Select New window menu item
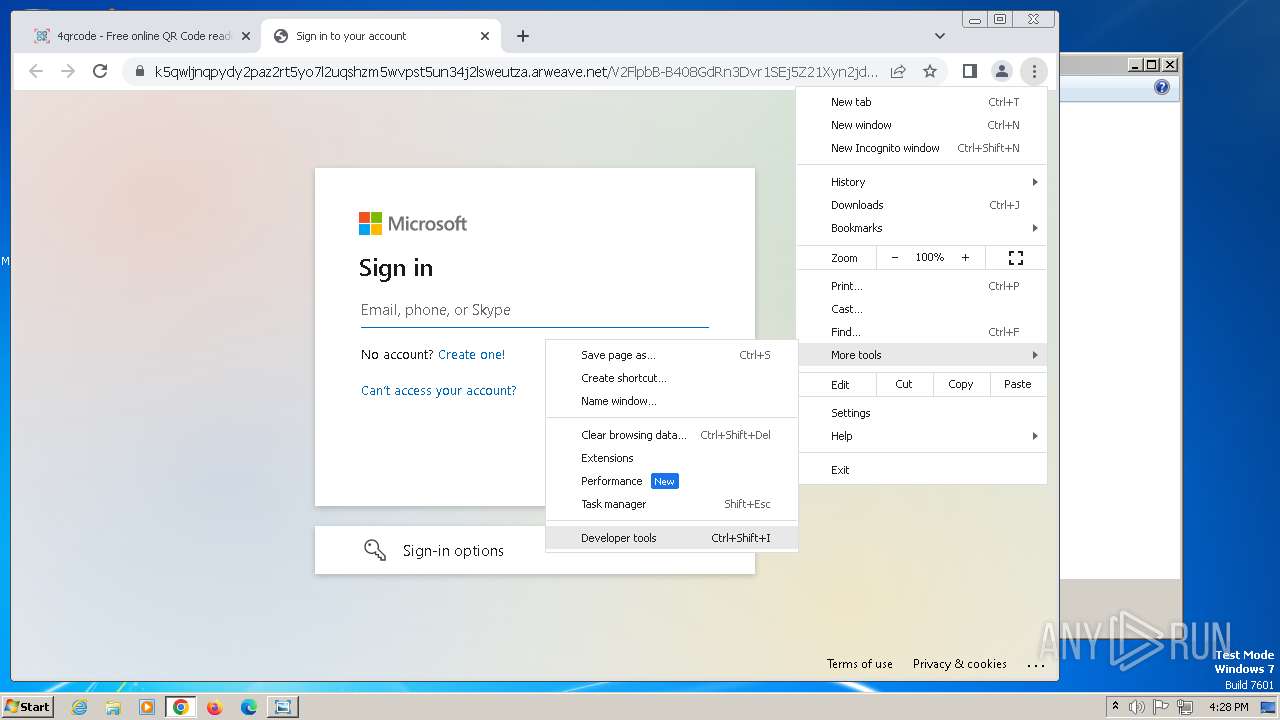The height and width of the screenshot is (720, 1280). tap(922, 125)
